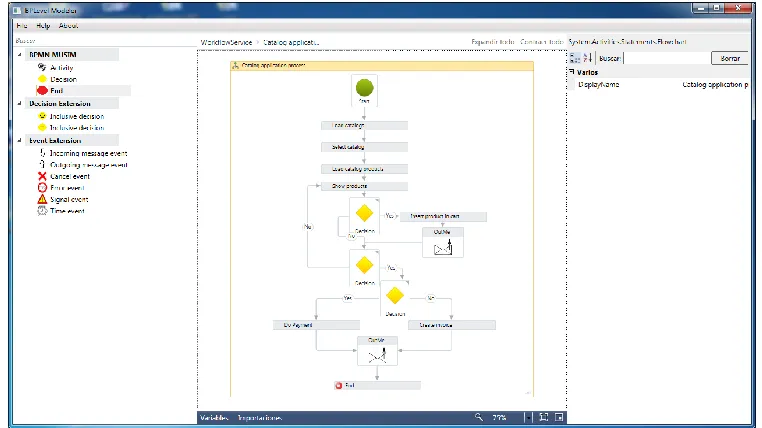
Task: Pick the Inclusive decision item with smiley icon
Action: tap(71, 116)
